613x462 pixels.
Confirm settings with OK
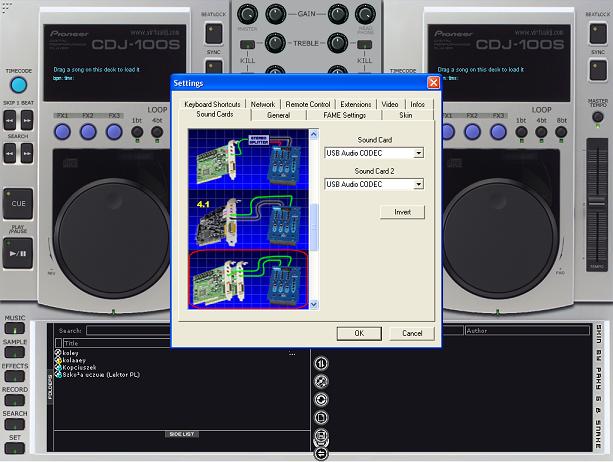pyautogui.click(x=359, y=333)
